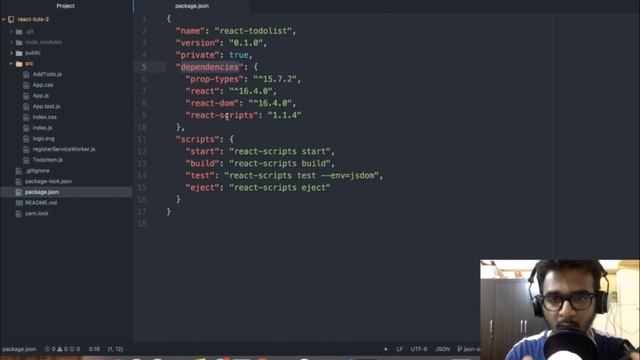Click the "^15.7.2" prop-types version
Image resolution: width=640 pixels, height=360 pixels.
(275, 79)
